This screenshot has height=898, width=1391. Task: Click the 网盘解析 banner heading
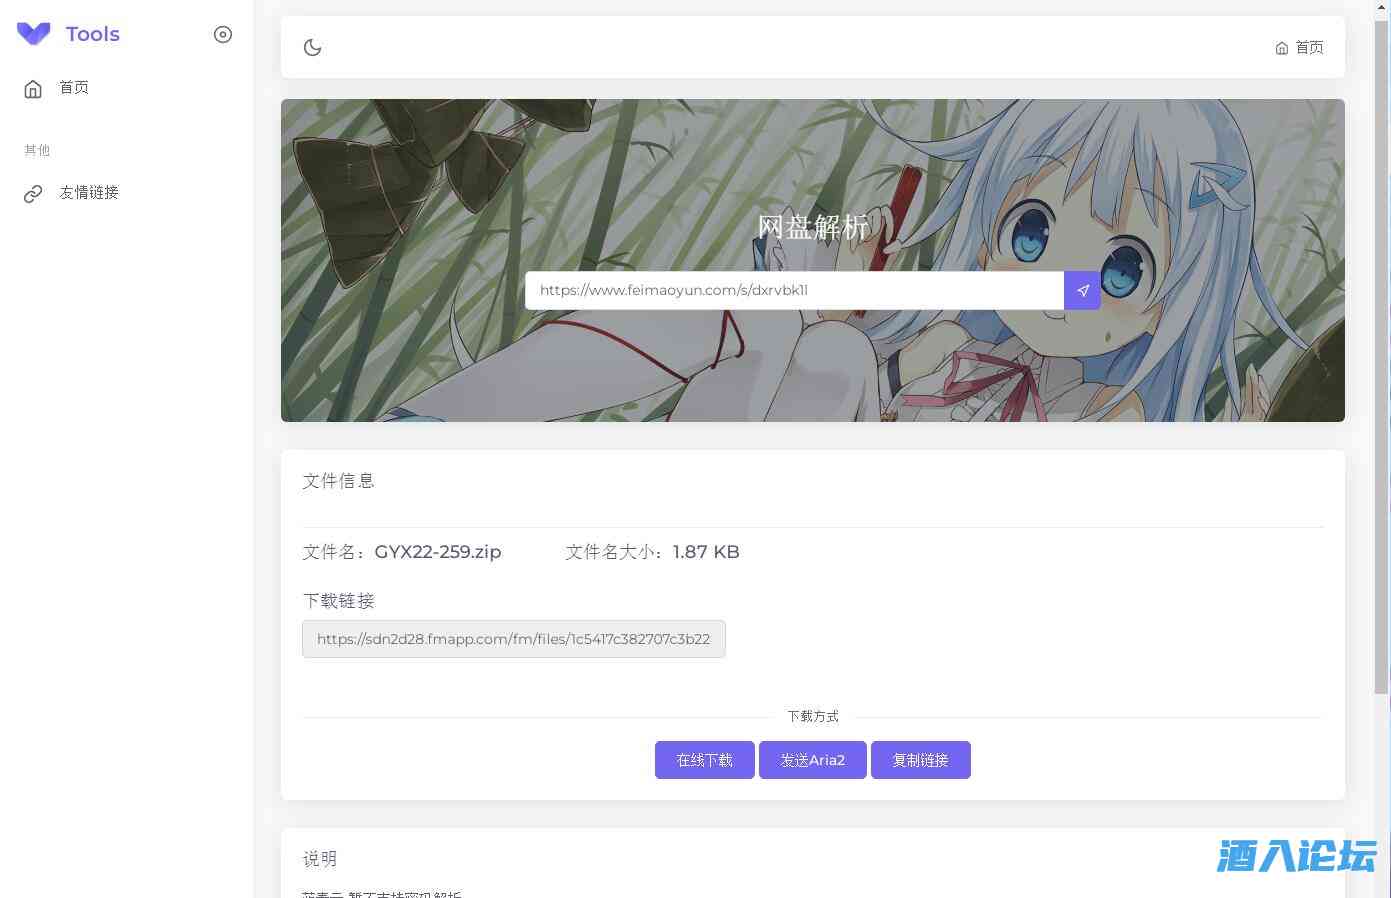click(x=813, y=227)
